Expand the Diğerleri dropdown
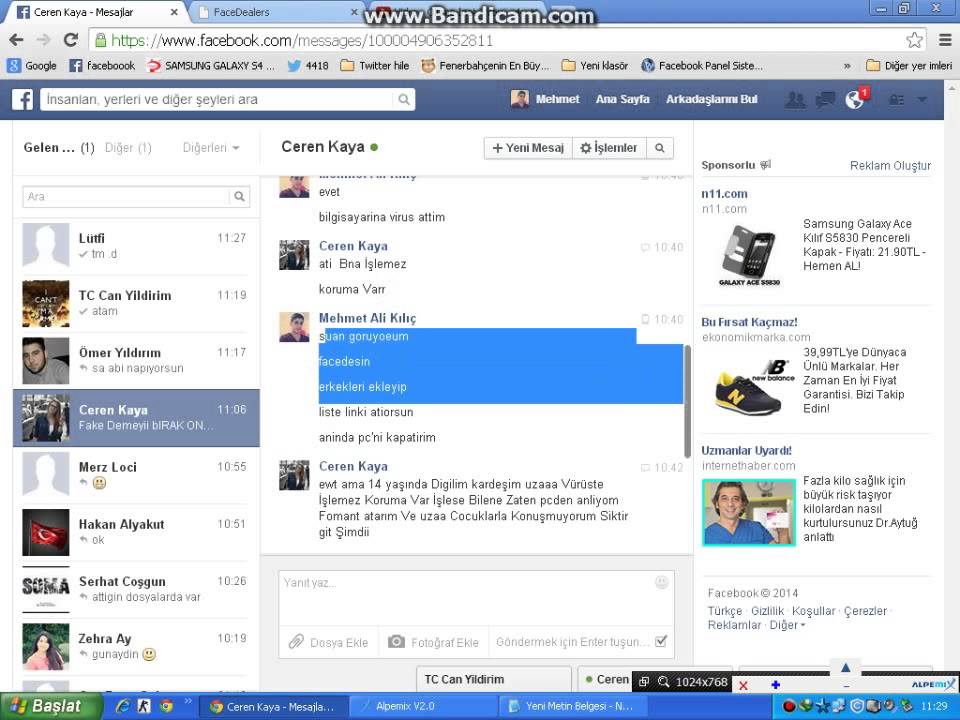 point(211,148)
